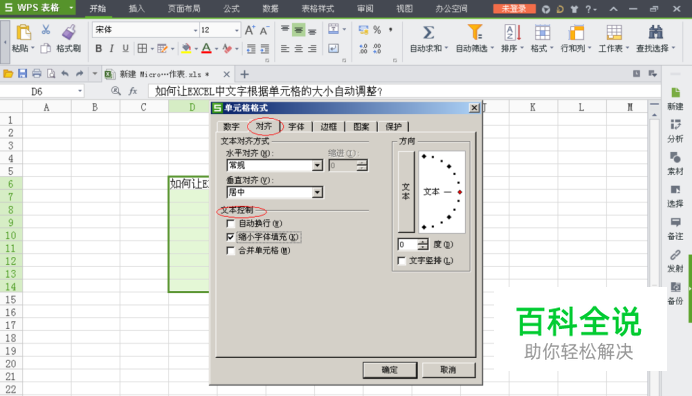
Task: Enable vertical text (文字竖排) checkbox
Action: click(x=402, y=261)
